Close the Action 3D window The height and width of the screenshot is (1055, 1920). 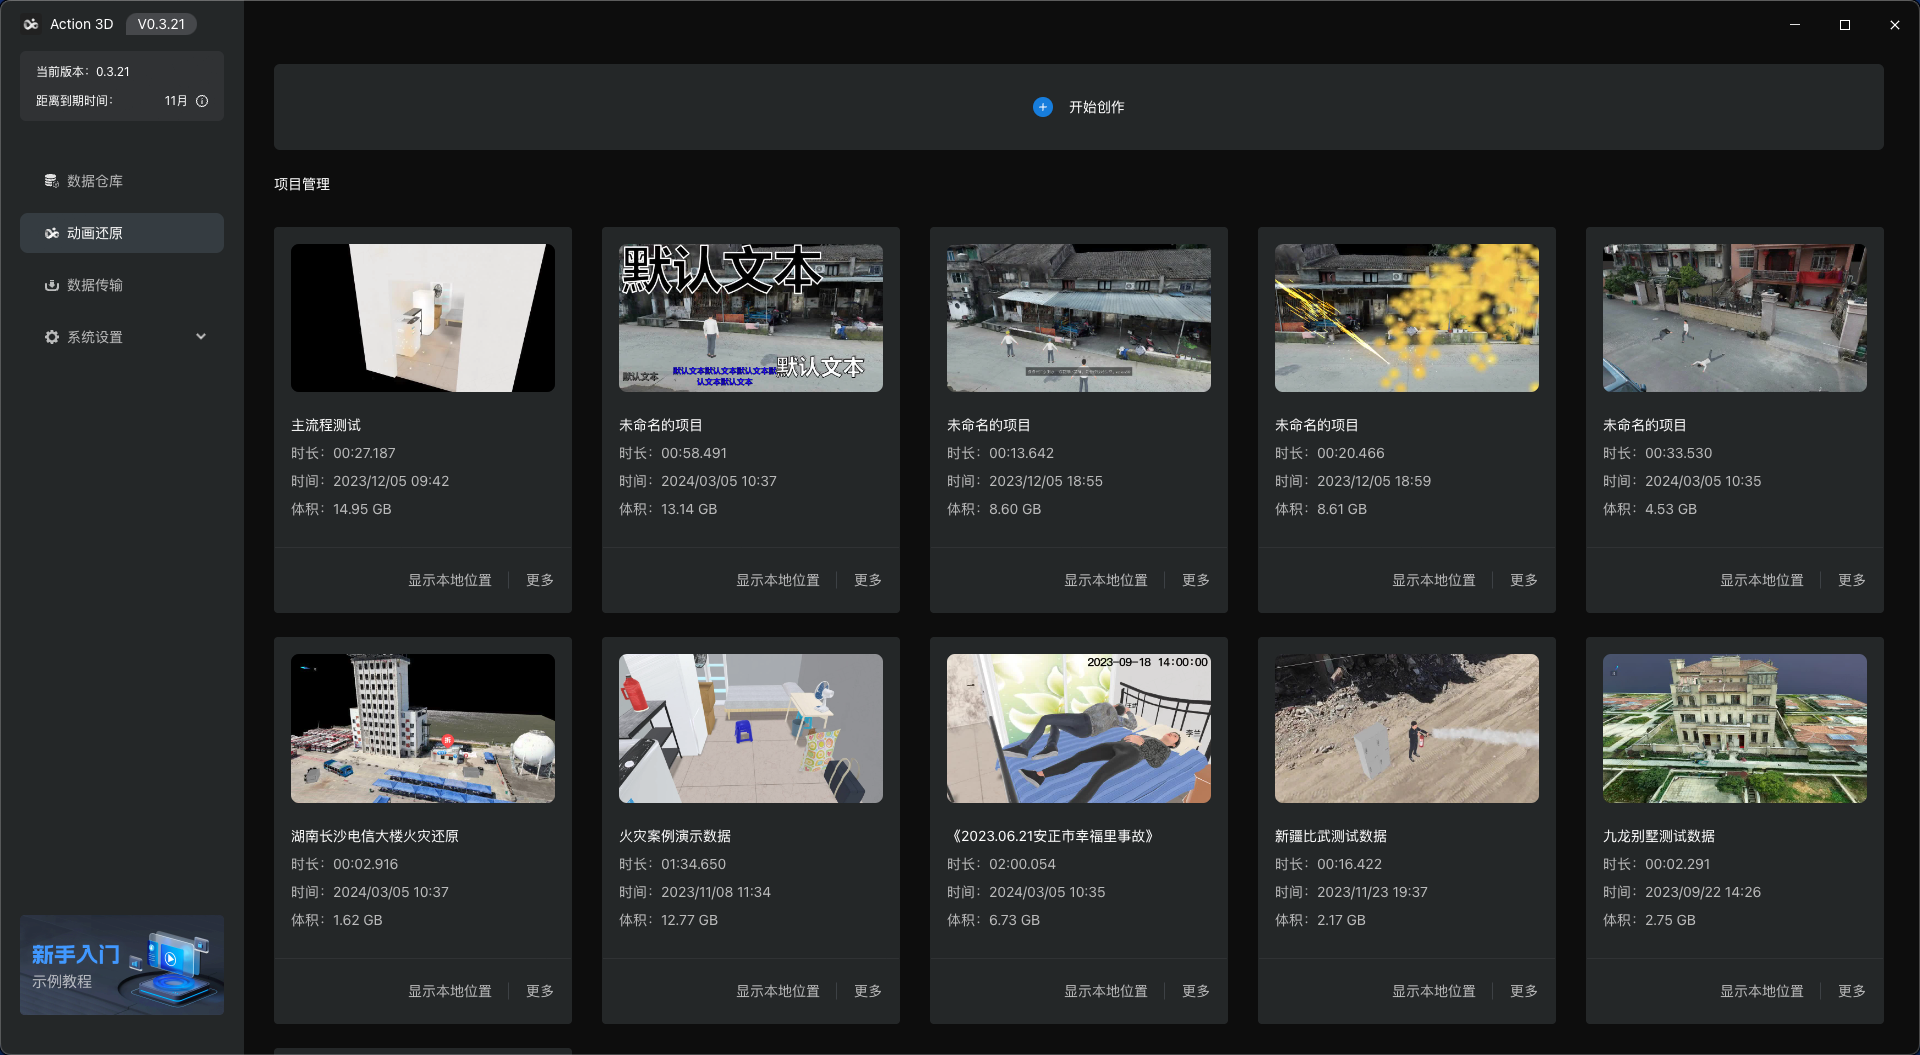pos(1895,24)
